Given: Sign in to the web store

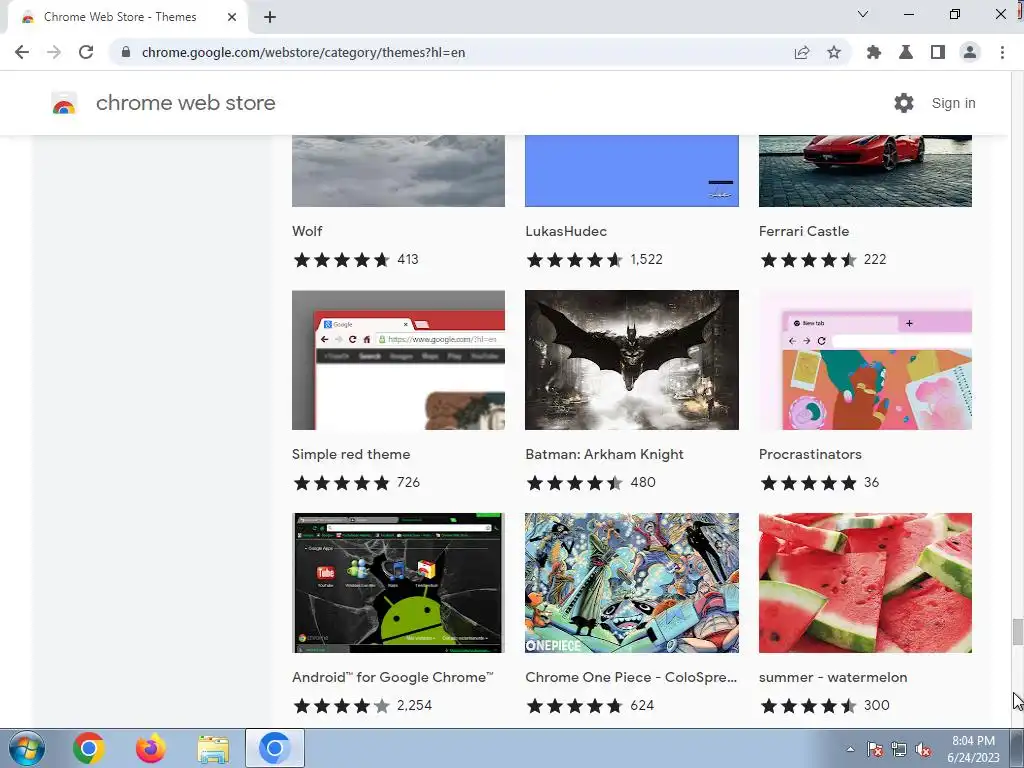Looking at the screenshot, I should [x=953, y=103].
